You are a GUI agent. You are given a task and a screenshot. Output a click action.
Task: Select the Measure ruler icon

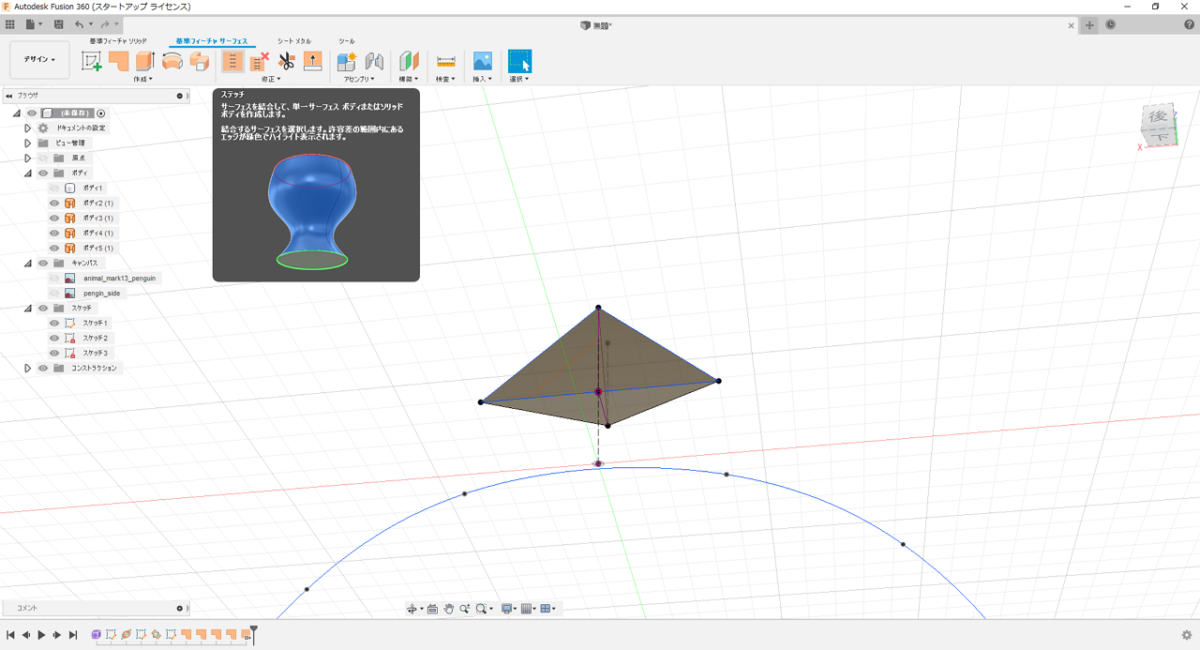click(446, 61)
